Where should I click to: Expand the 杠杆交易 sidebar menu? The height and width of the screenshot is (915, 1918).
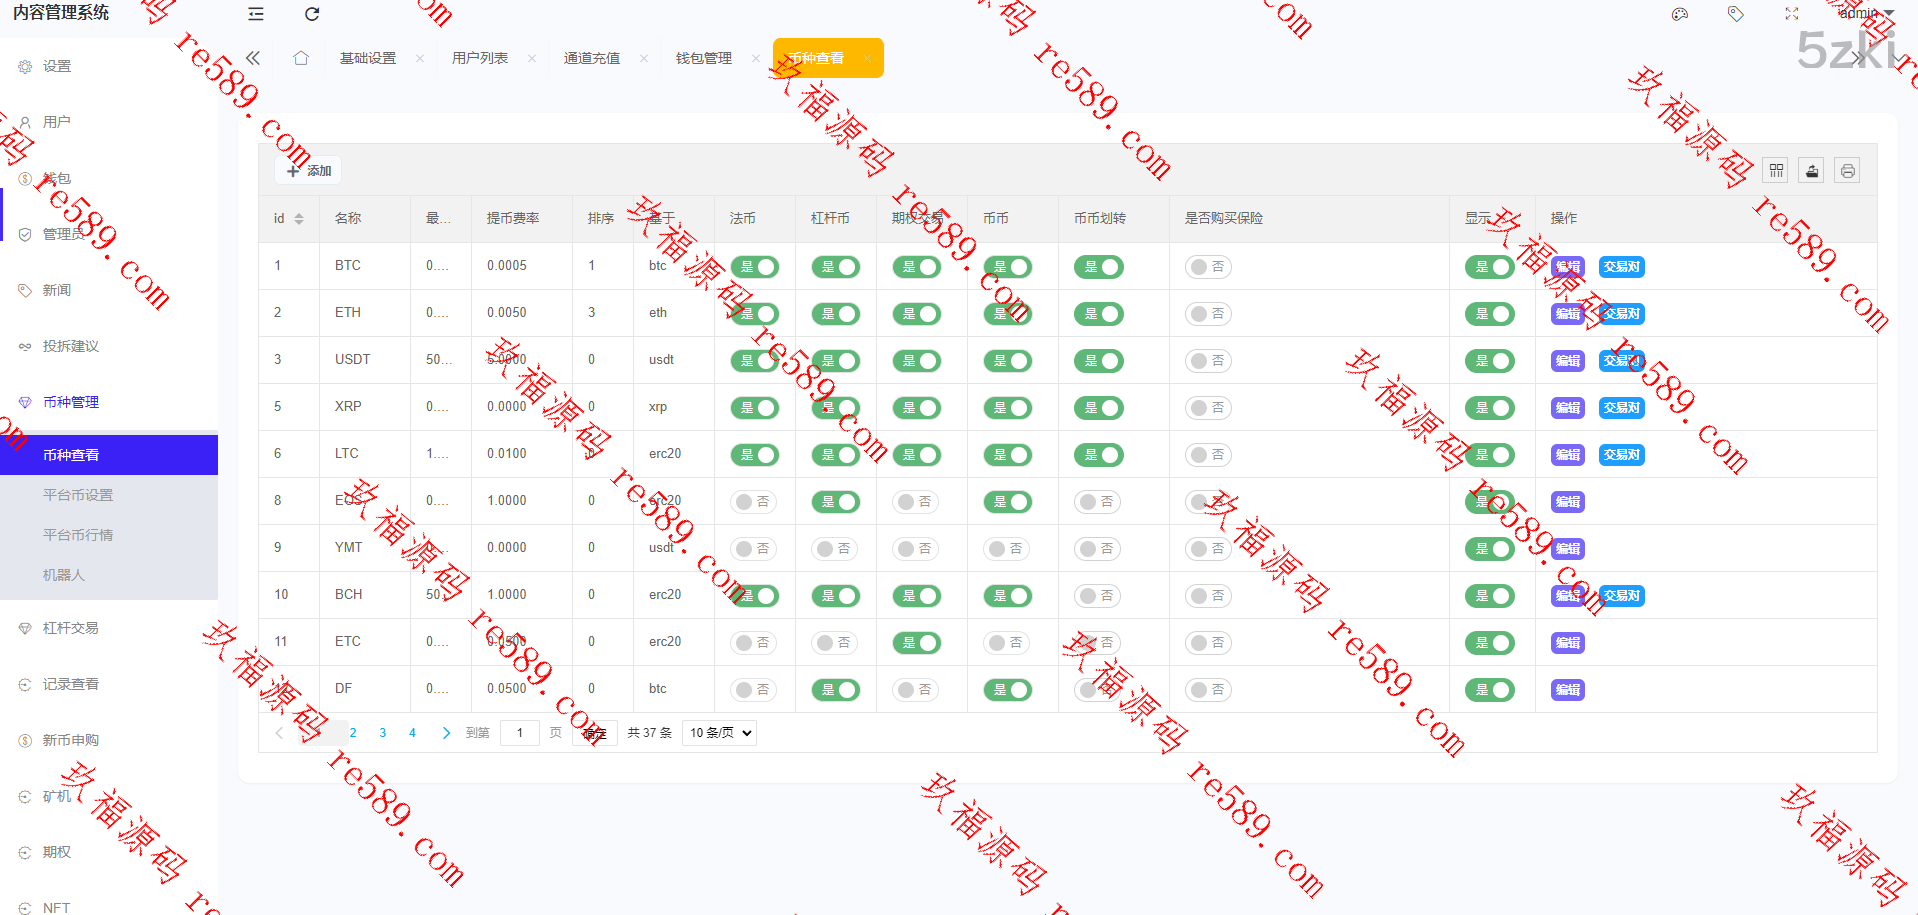(70, 628)
